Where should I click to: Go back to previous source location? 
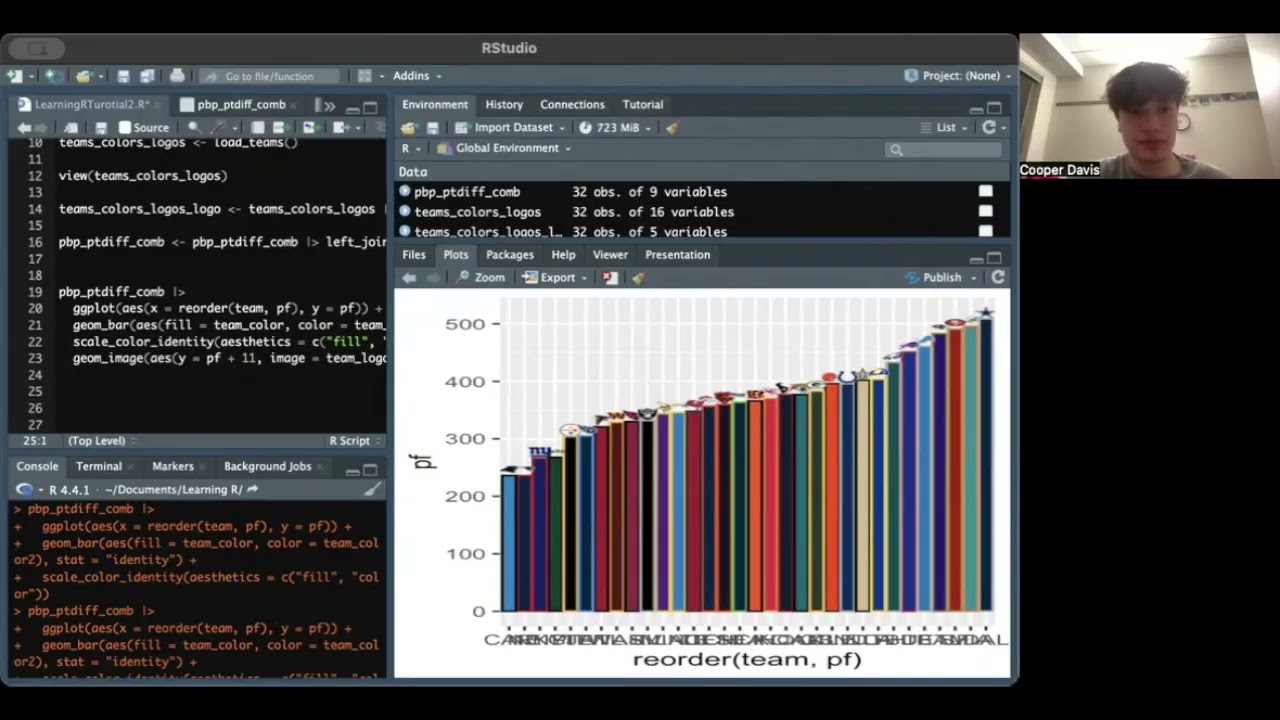coord(23,128)
